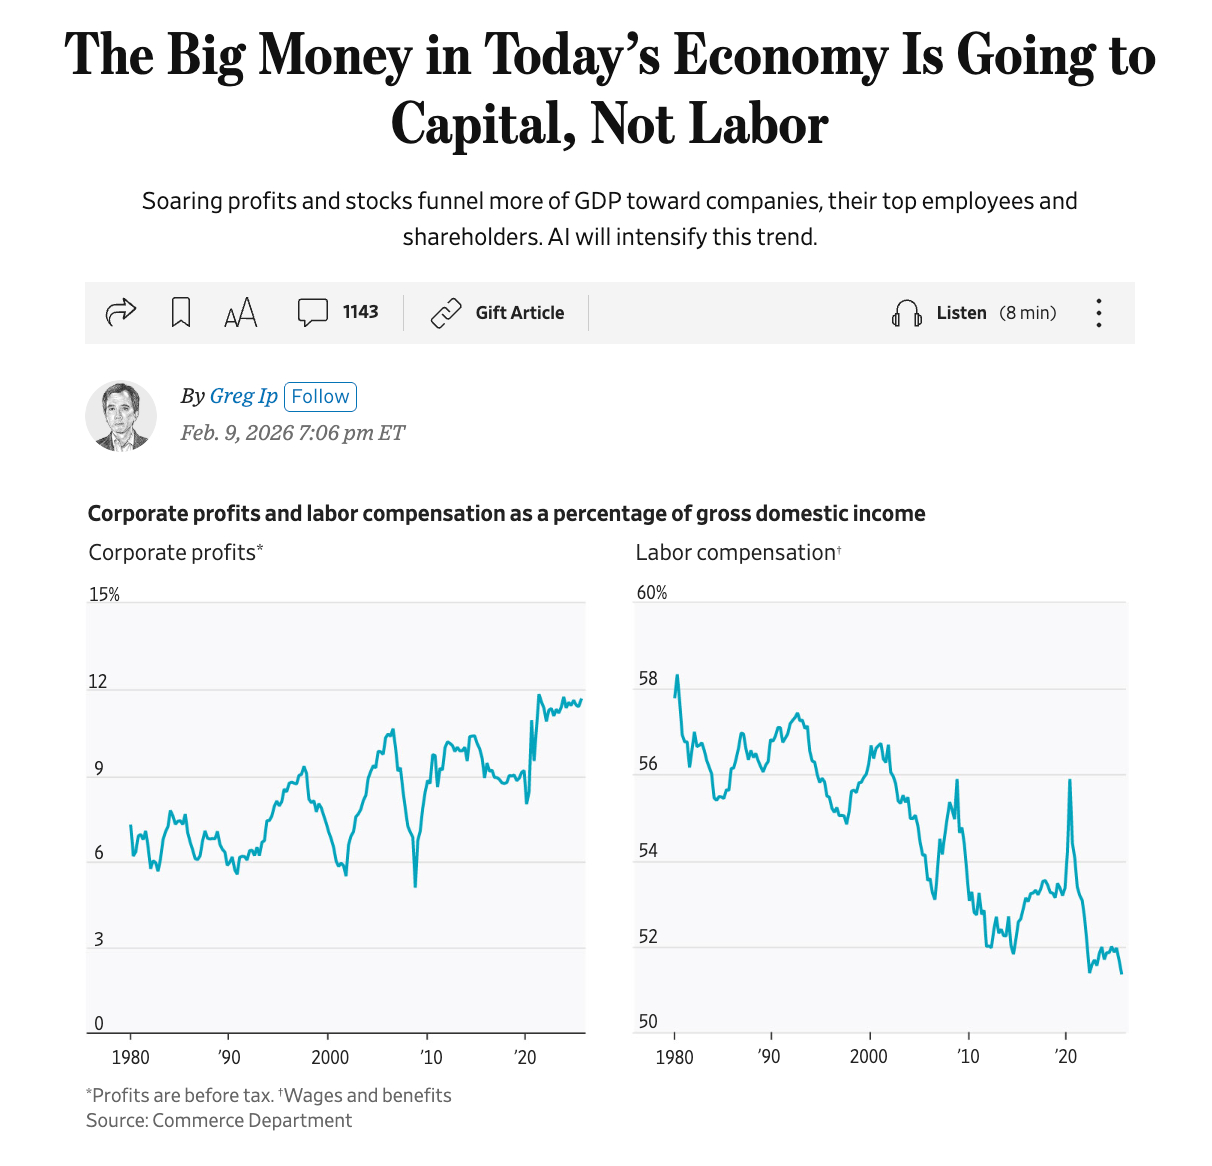This screenshot has width=1212, height=1166.
Task: Open comments via the speech bubble icon
Action: click(312, 313)
